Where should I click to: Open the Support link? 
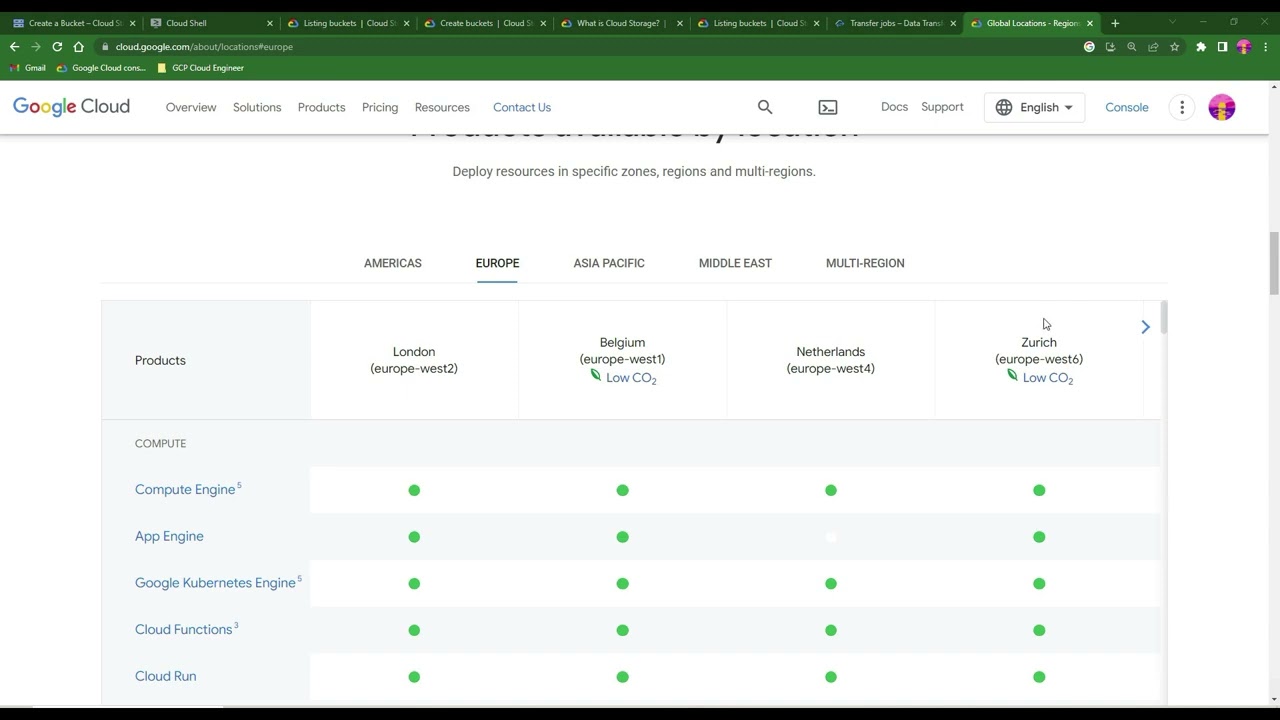(942, 107)
